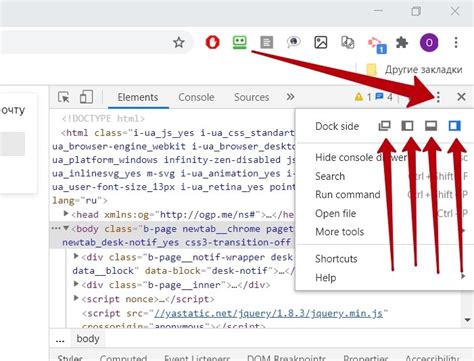
Task: Close the DevTools panel
Action: tap(461, 97)
